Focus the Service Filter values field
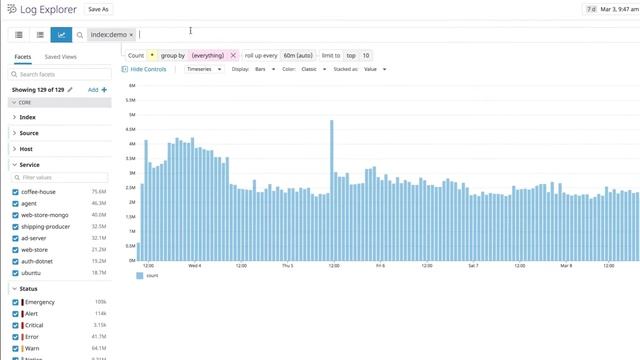Viewport: 640px width, 360px height. point(60,178)
